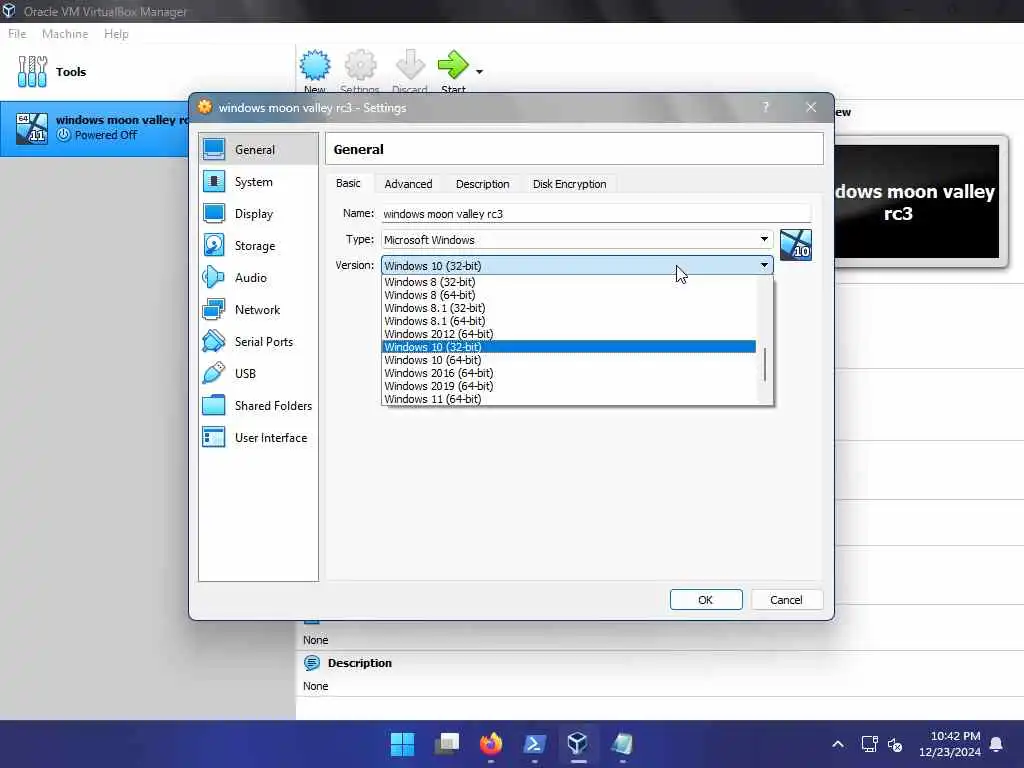
Task: Choose Windows 8 (32-bit) from version list
Action: click(x=568, y=281)
